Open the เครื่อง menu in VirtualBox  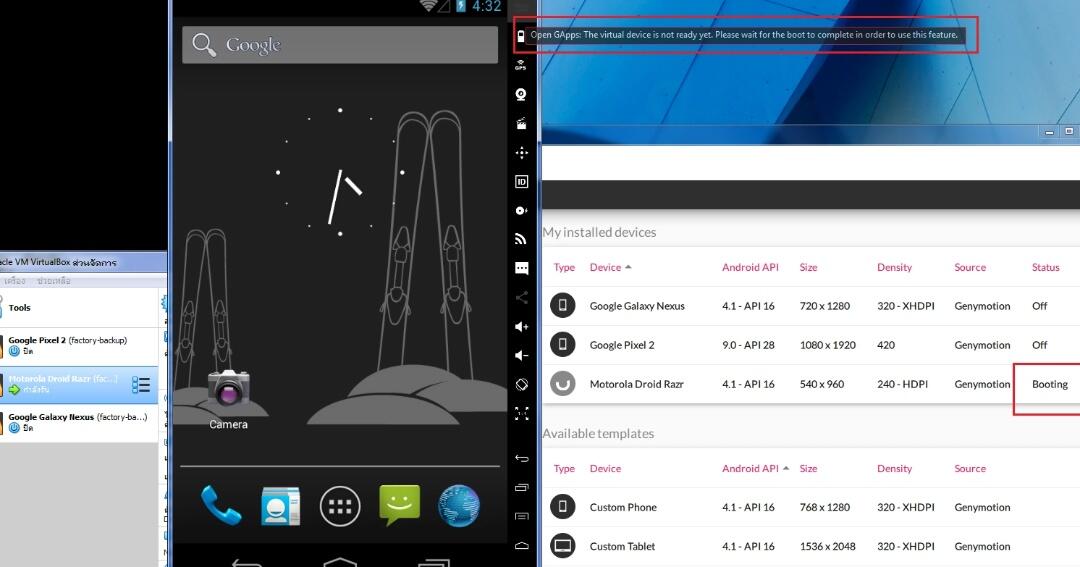(x=14, y=281)
